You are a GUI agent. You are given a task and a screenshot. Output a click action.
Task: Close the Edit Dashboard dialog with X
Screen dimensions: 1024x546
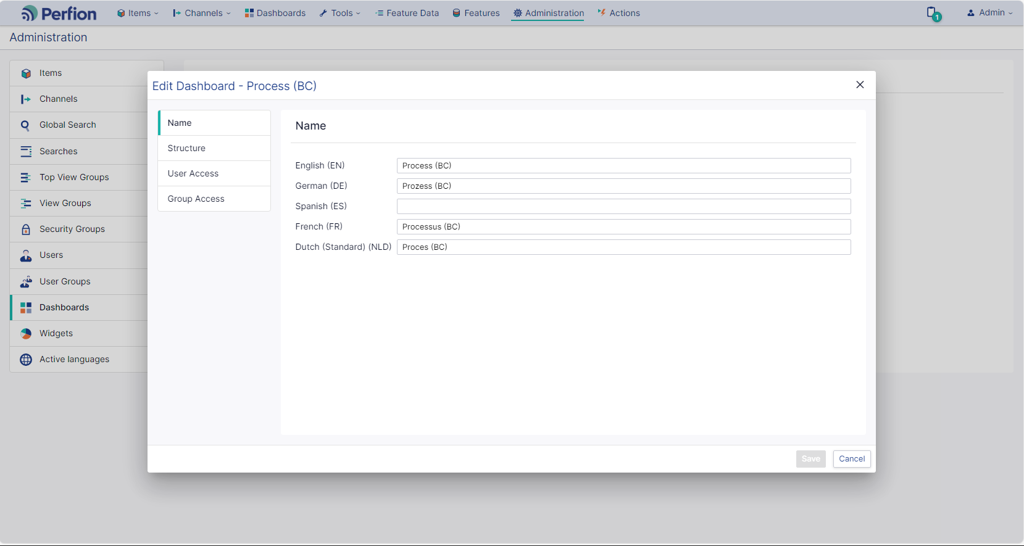860,85
